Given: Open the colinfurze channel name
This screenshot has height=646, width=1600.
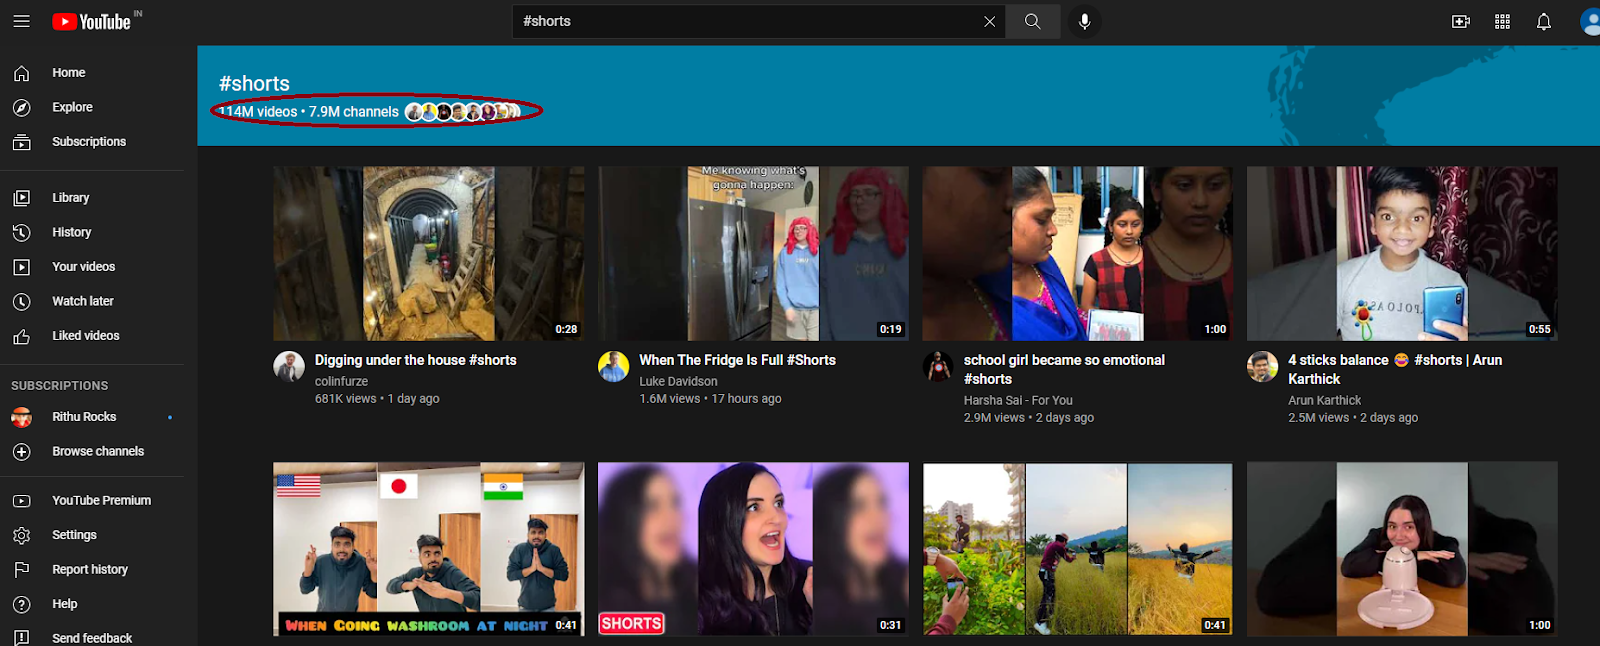Looking at the screenshot, I should 341,381.
